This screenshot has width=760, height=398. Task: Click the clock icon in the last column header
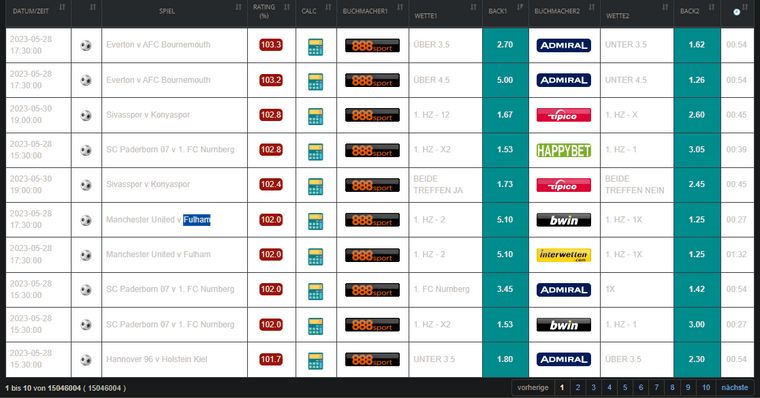click(737, 12)
